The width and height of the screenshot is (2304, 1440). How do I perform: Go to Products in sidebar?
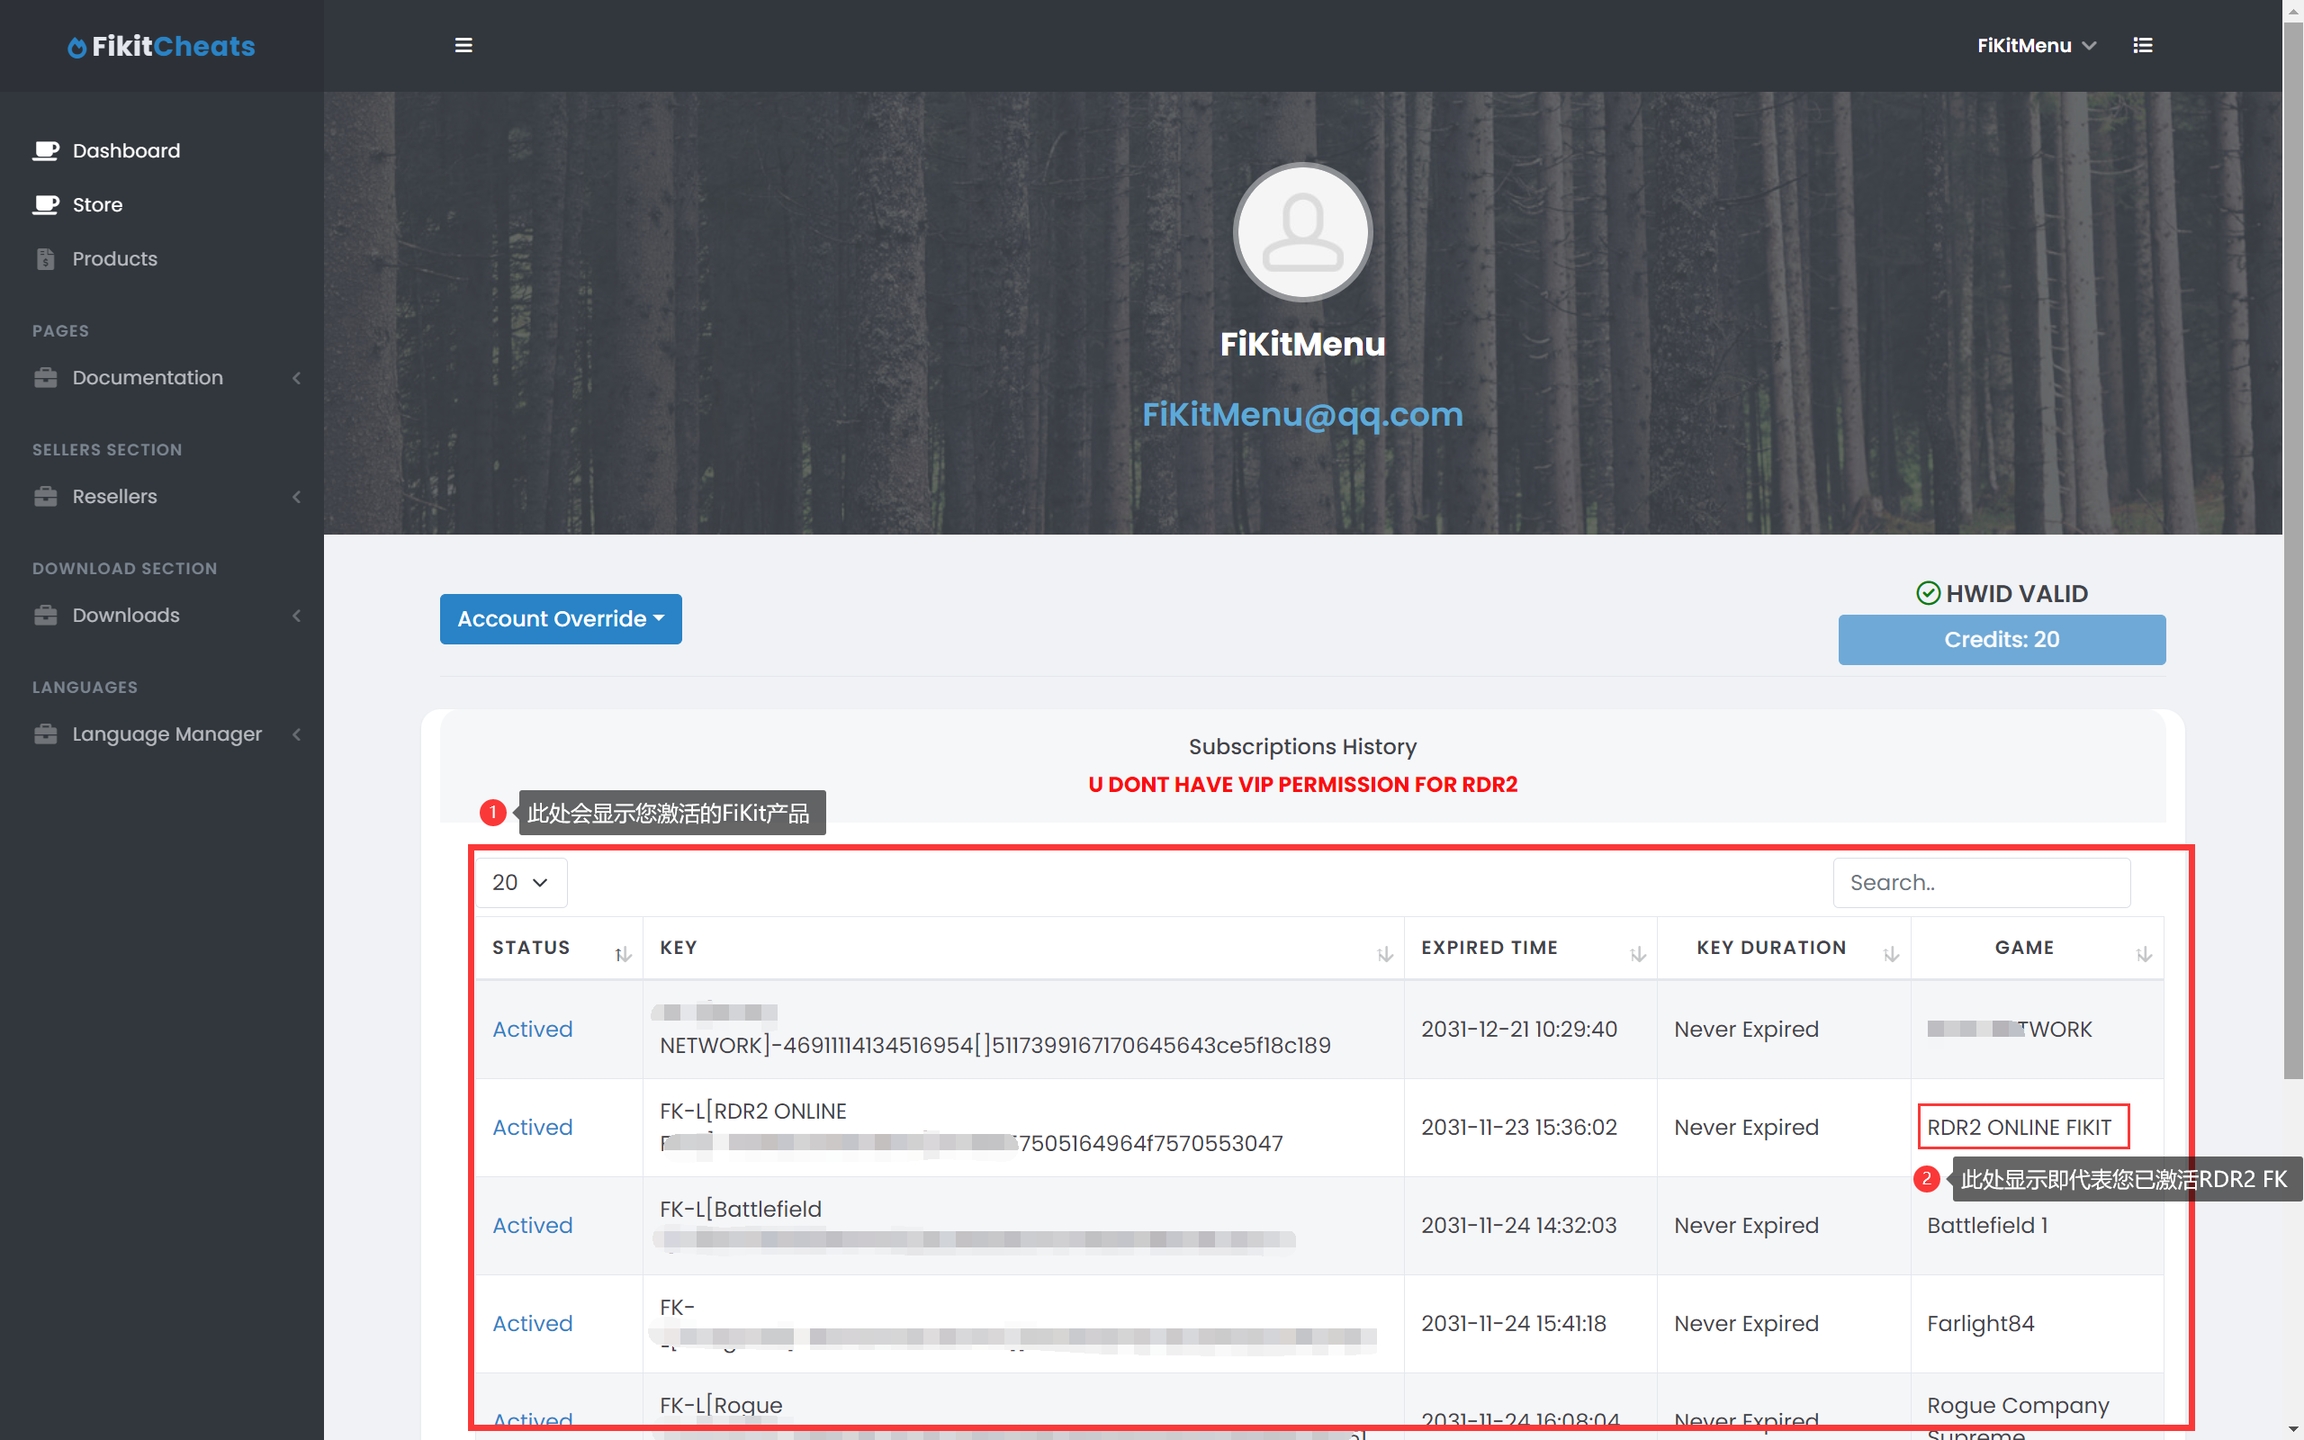point(114,259)
